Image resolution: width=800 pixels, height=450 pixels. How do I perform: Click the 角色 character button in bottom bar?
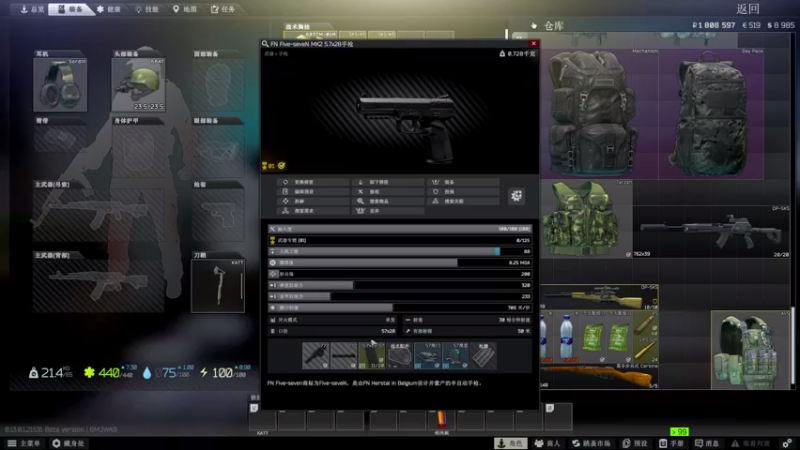coord(511,443)
